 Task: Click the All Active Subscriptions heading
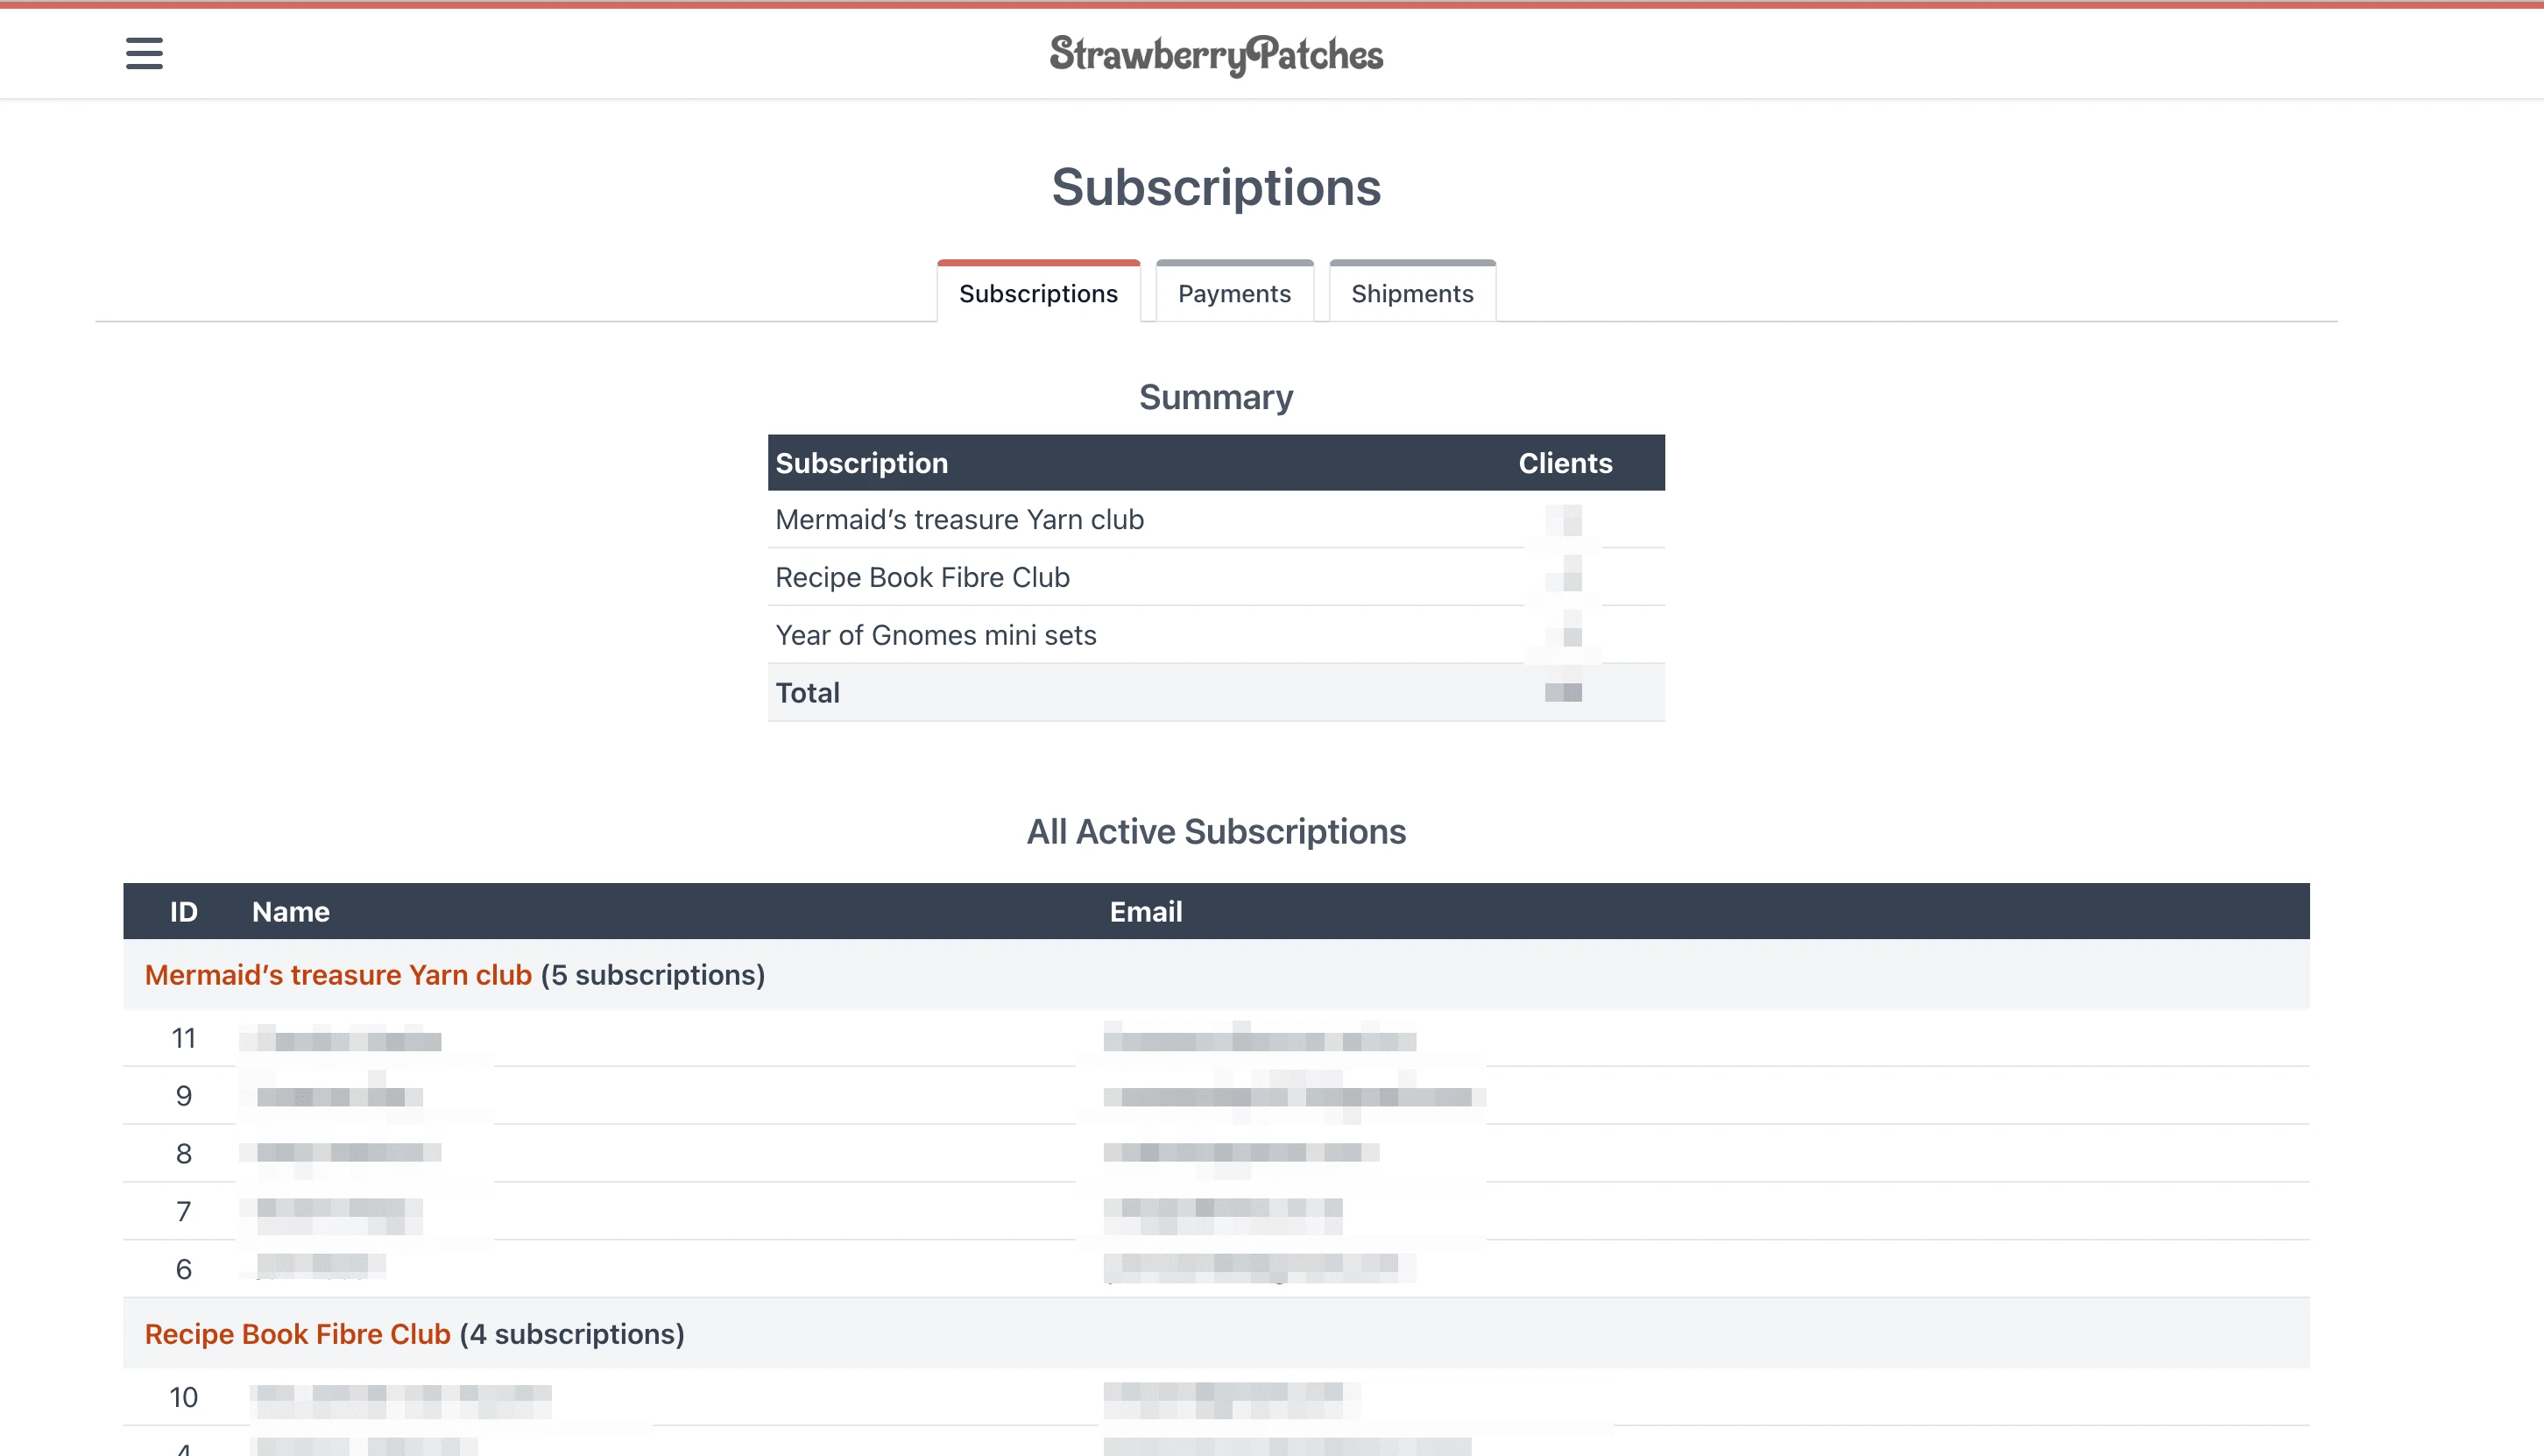pyautogui.click(x=1218, y=831)
